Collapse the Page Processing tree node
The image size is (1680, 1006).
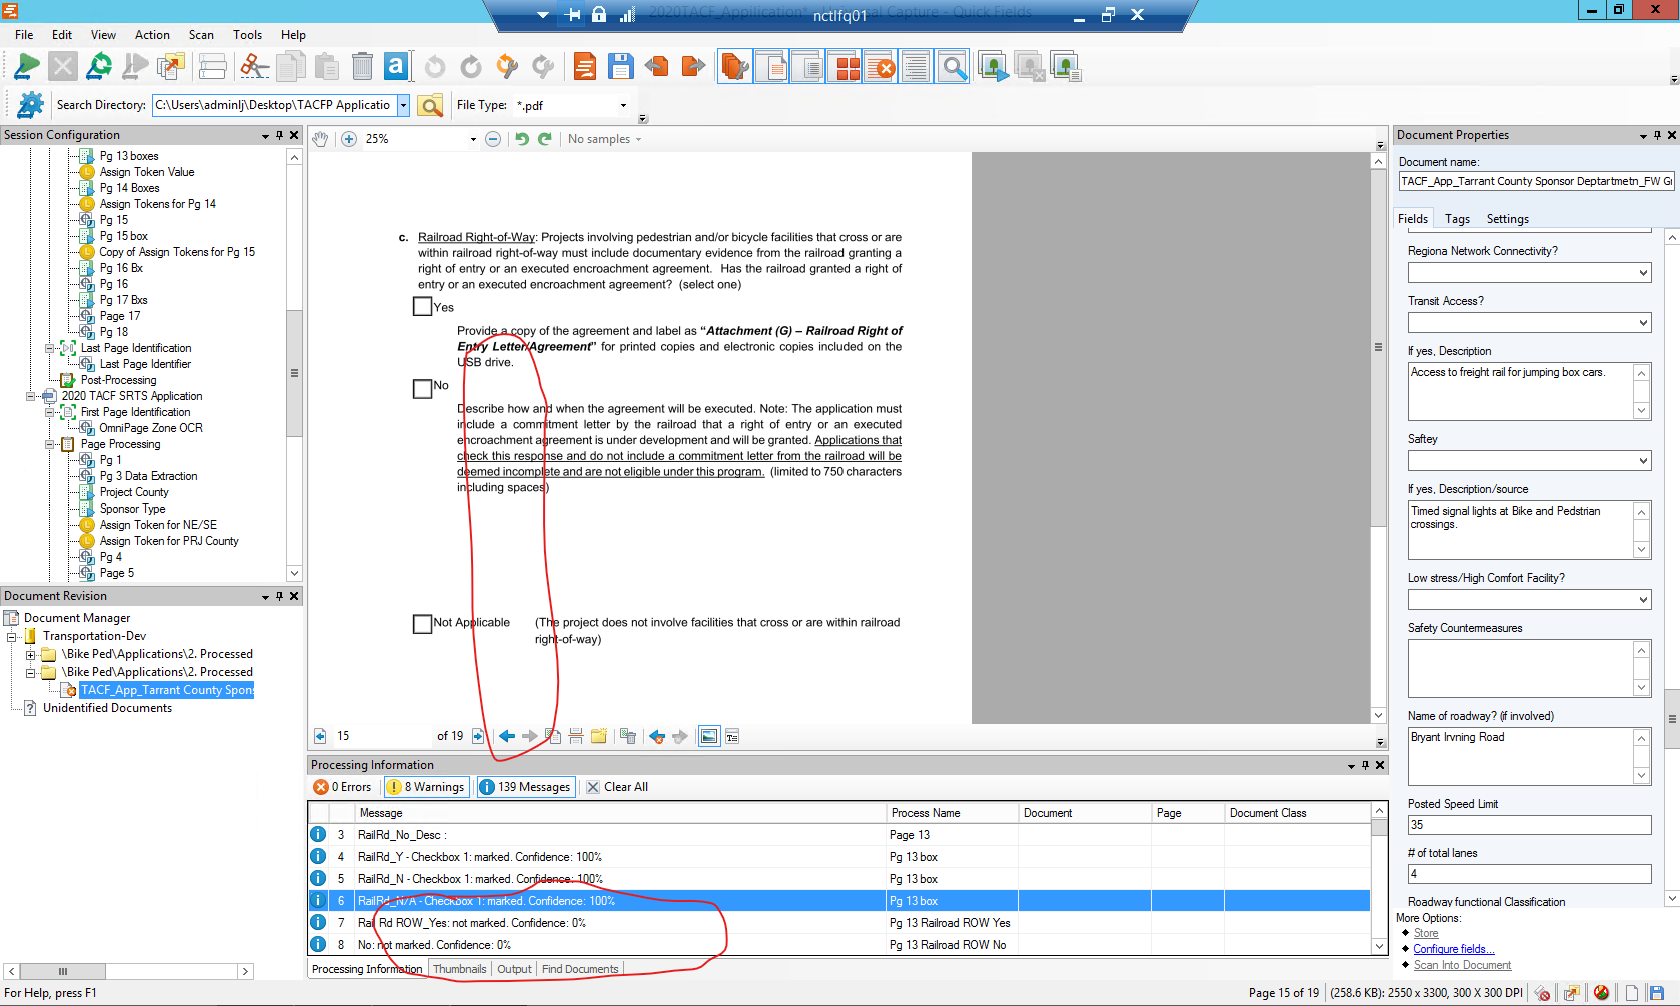(50, 444)
